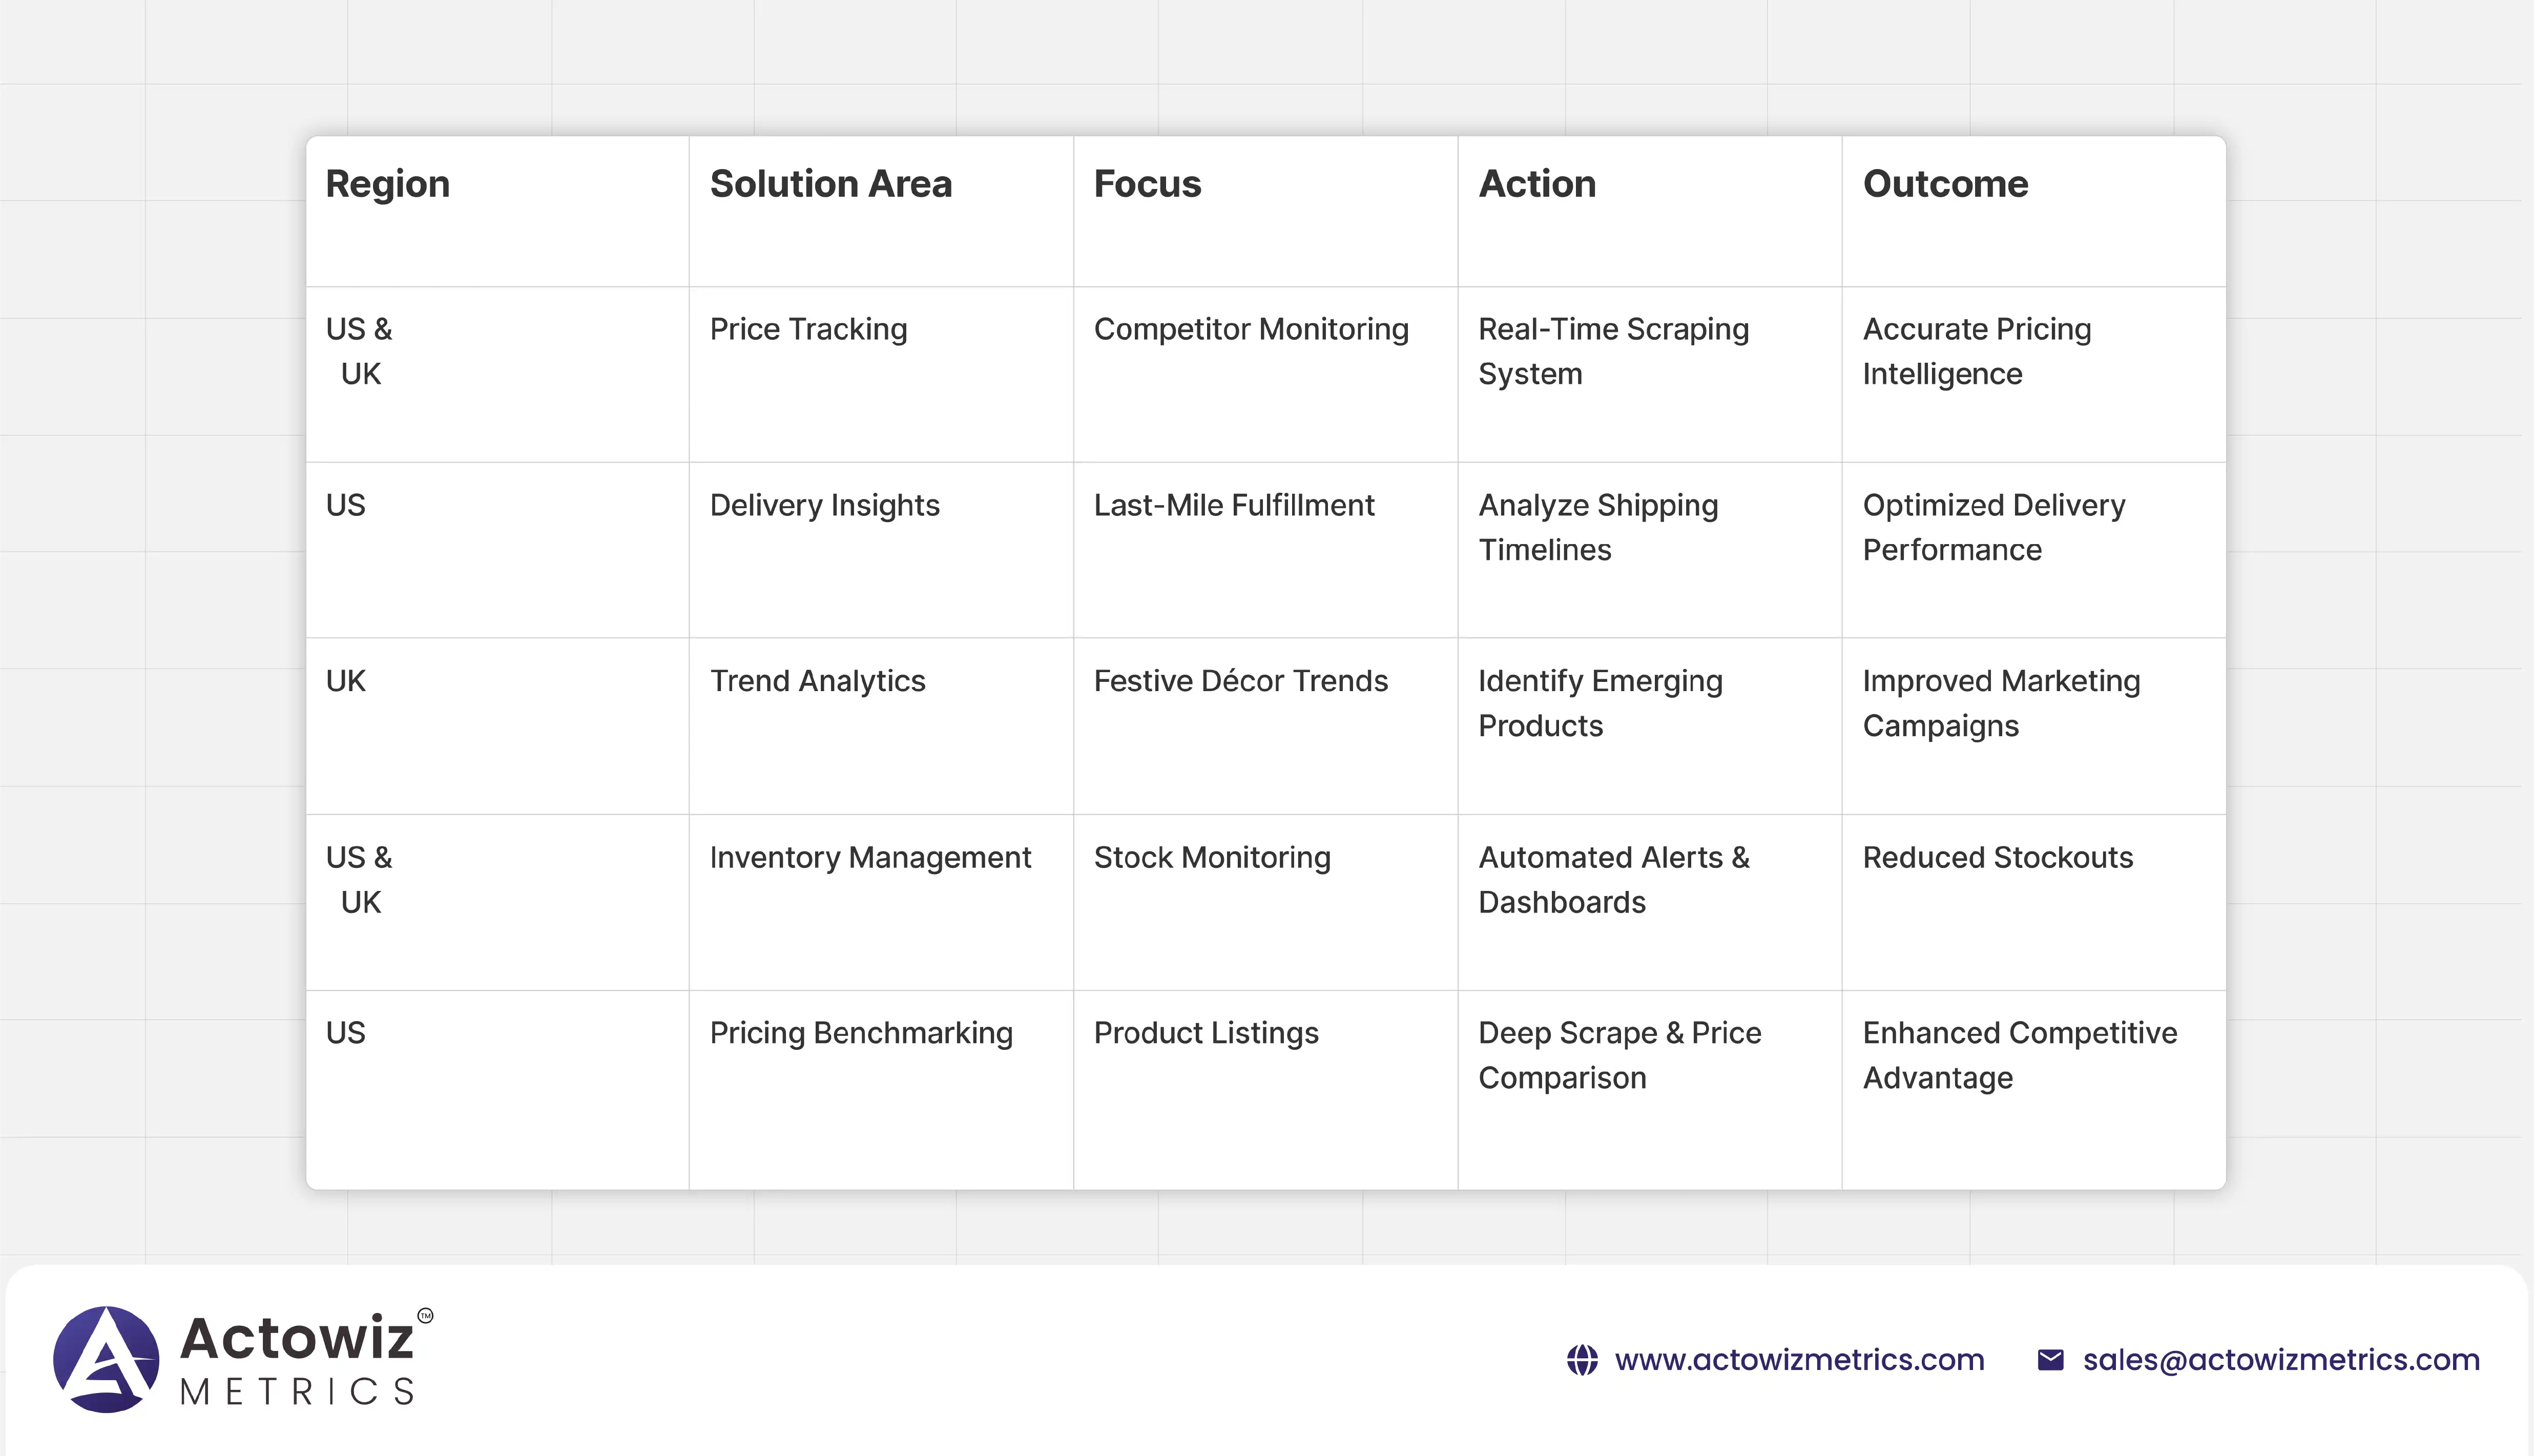Click the Outcome column header
The image size is (2534, 1456).
(1945, 184)
